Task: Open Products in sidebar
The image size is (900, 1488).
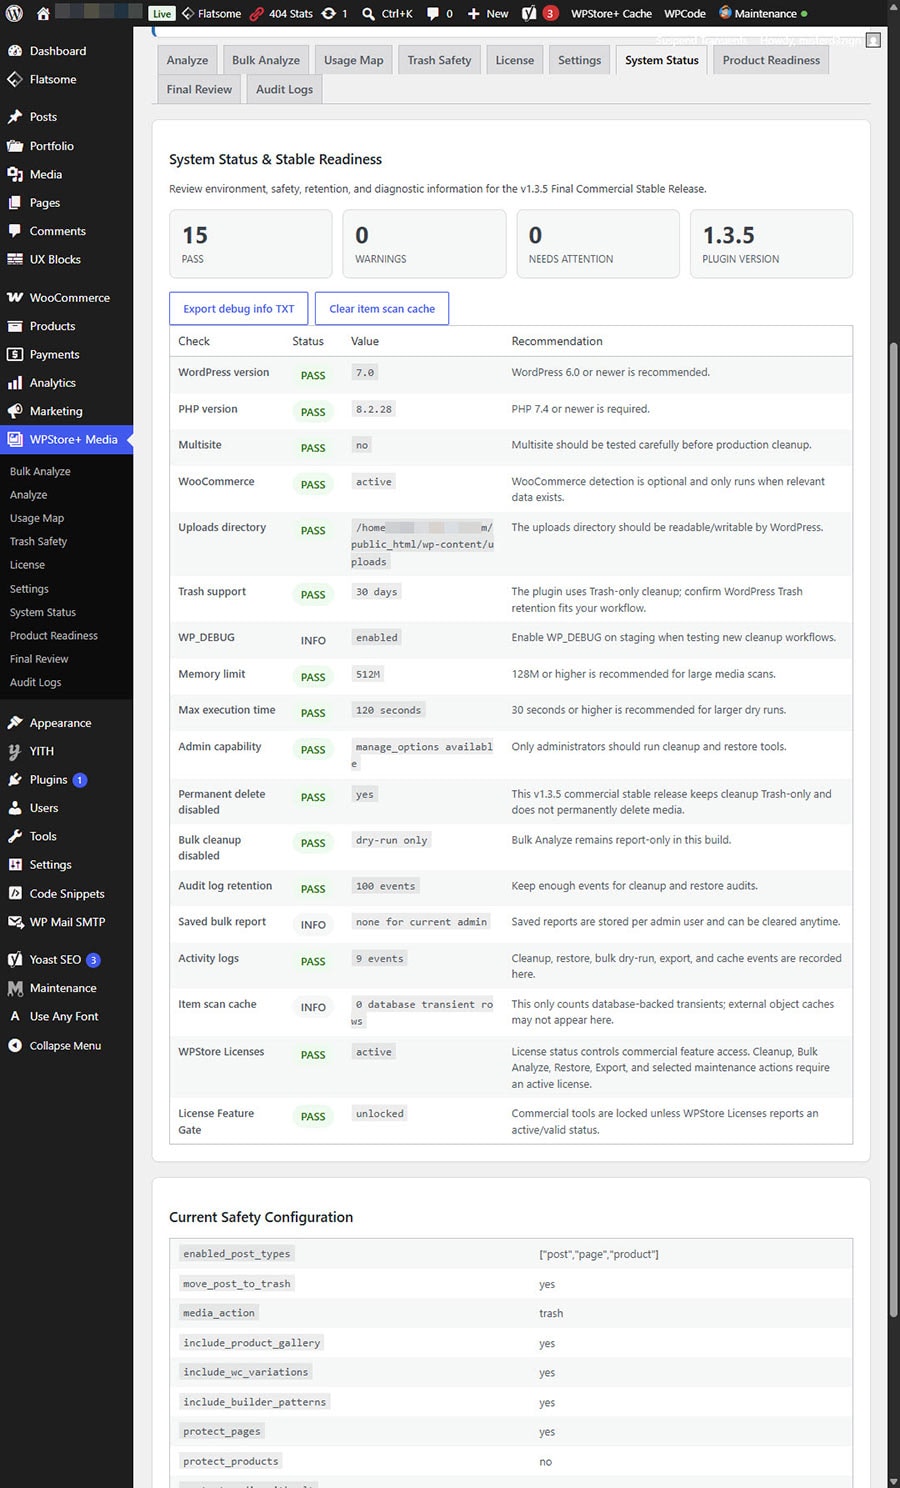Action: tap(52, 326)
